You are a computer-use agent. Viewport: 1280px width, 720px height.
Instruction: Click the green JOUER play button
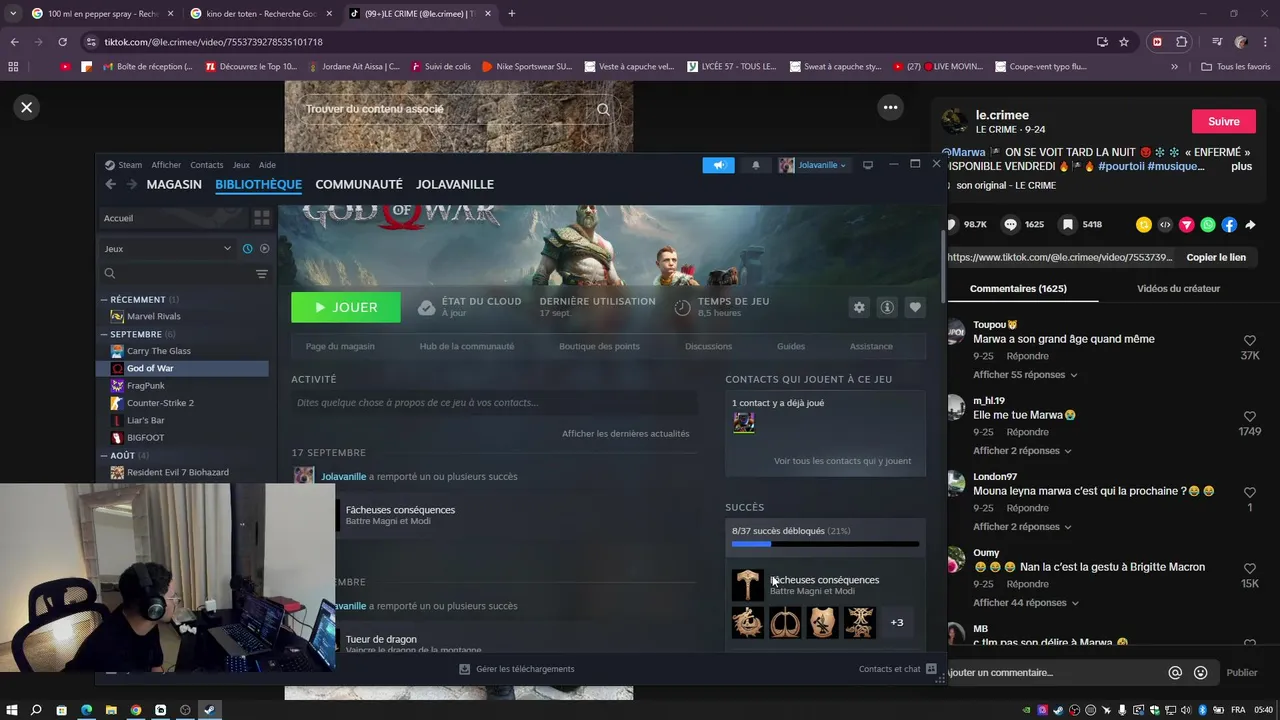click(x=346, y=308)
